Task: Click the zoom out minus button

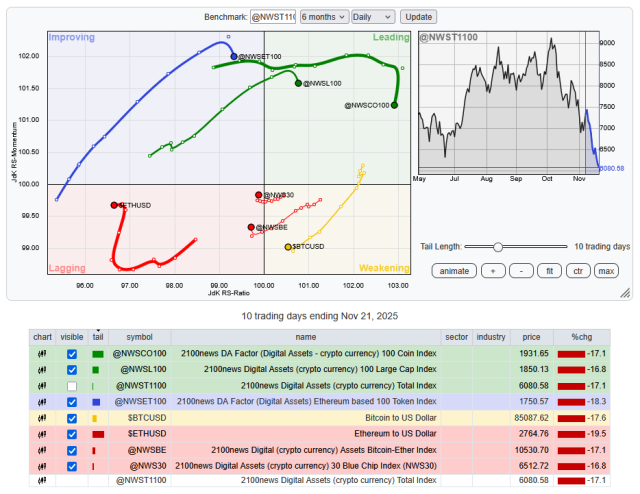Action: pos(521,271)
